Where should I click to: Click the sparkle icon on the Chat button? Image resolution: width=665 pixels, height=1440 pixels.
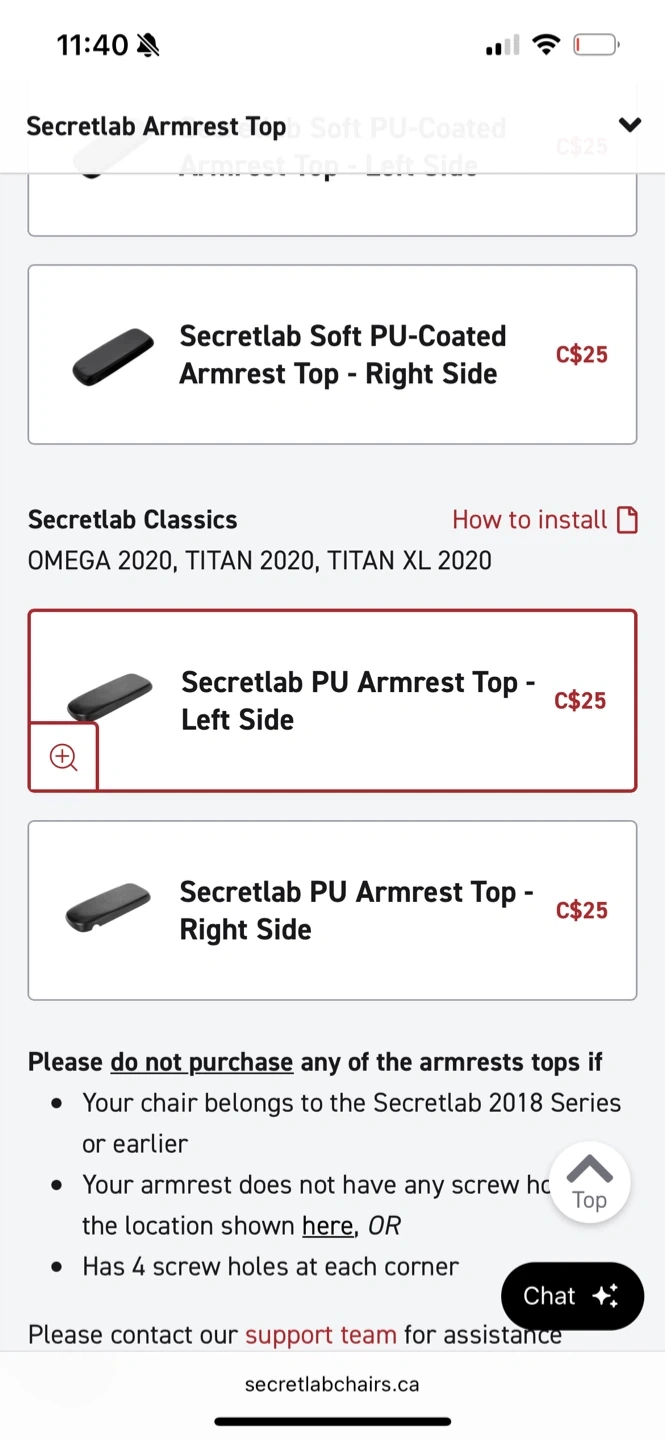point(606,1296)
